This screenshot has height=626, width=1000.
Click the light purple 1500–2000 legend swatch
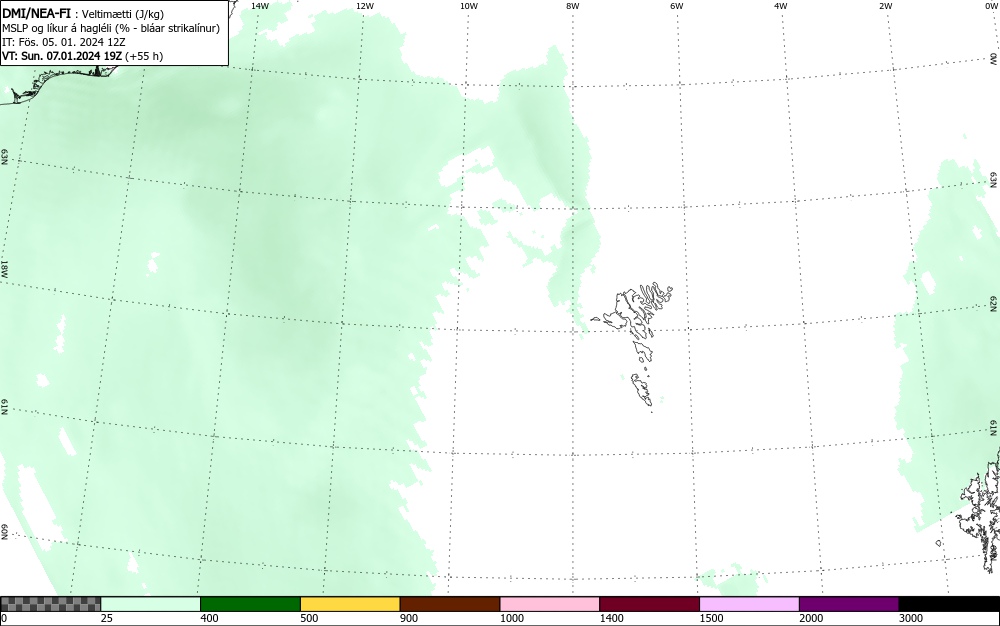pos(749,604)
